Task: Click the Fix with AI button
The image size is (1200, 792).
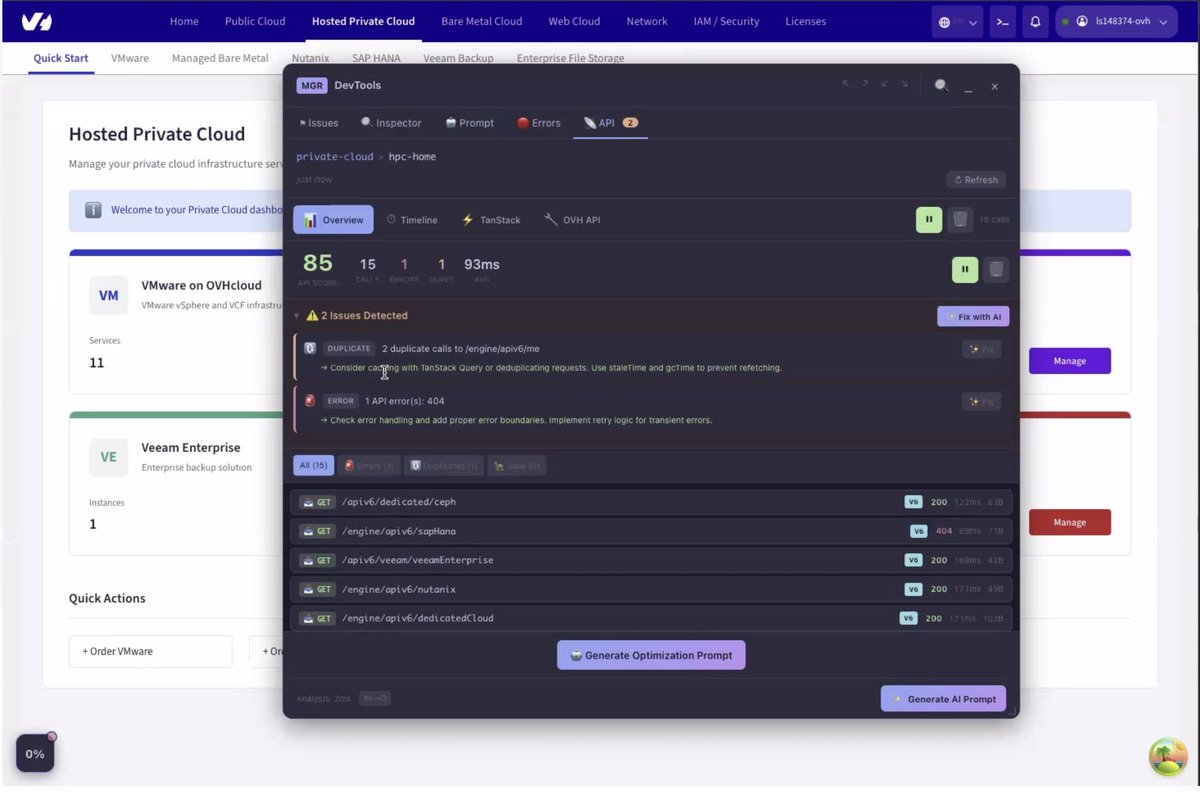Action: click(x=973, y=317)
